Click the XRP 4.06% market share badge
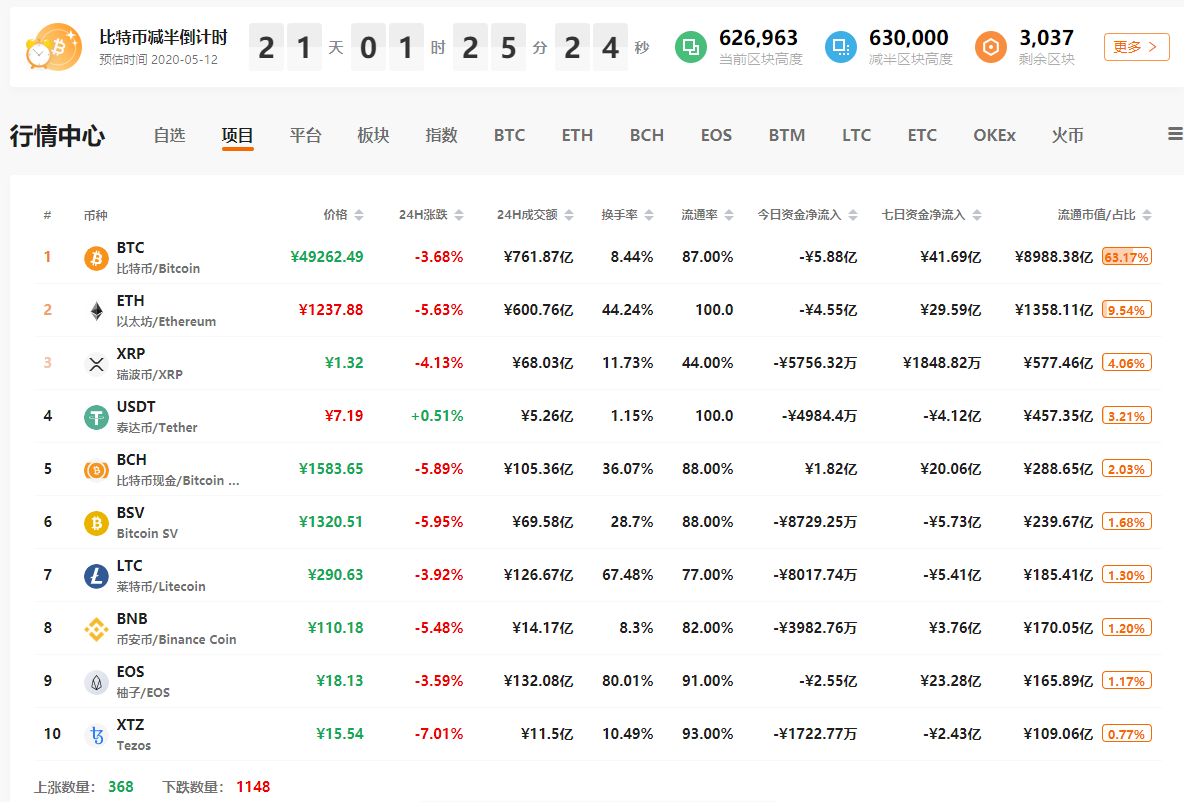 pyautogui.click(x=1127, y=363)
